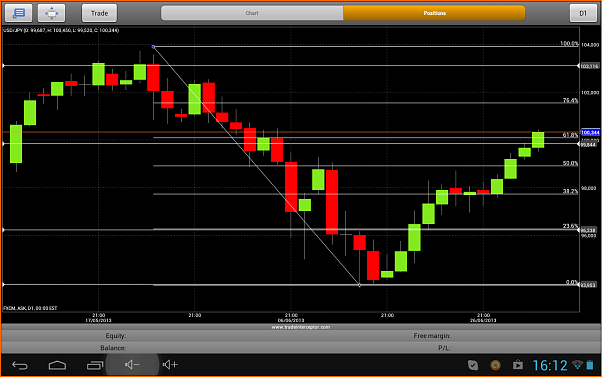Click the Balance label
This screenshot has height=377, width=602.
[113, 348]
